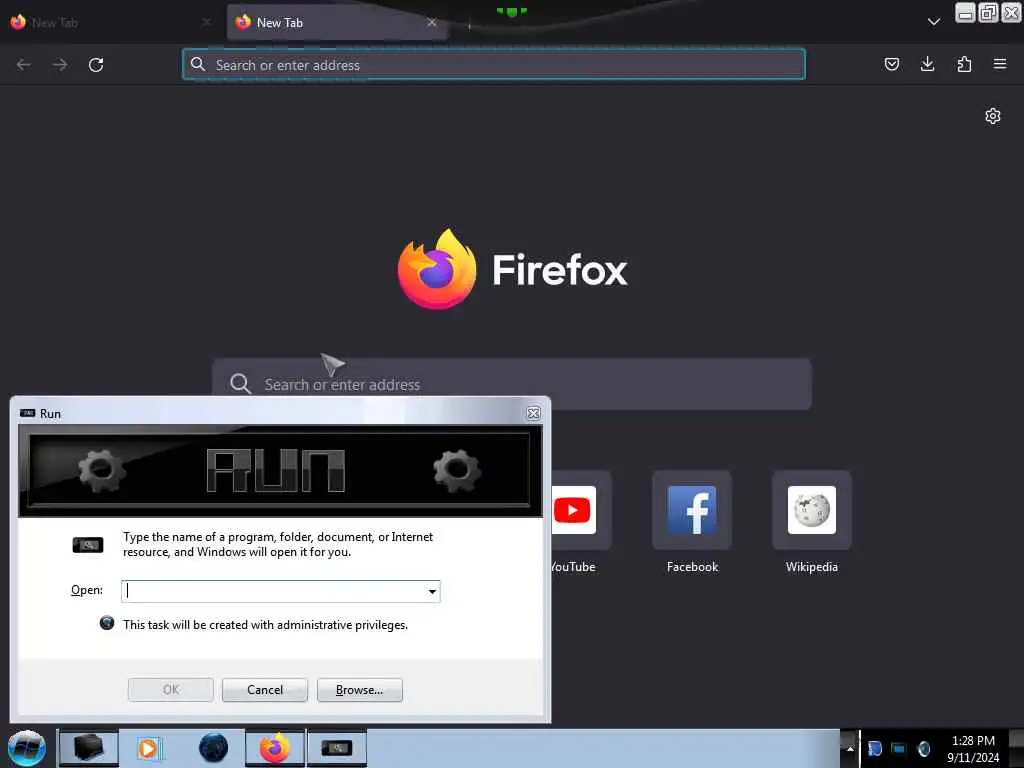Select the active second New Tab tab
This screenshot has height=768, width=1024.
pyautogui.click(x=336, y=22)
